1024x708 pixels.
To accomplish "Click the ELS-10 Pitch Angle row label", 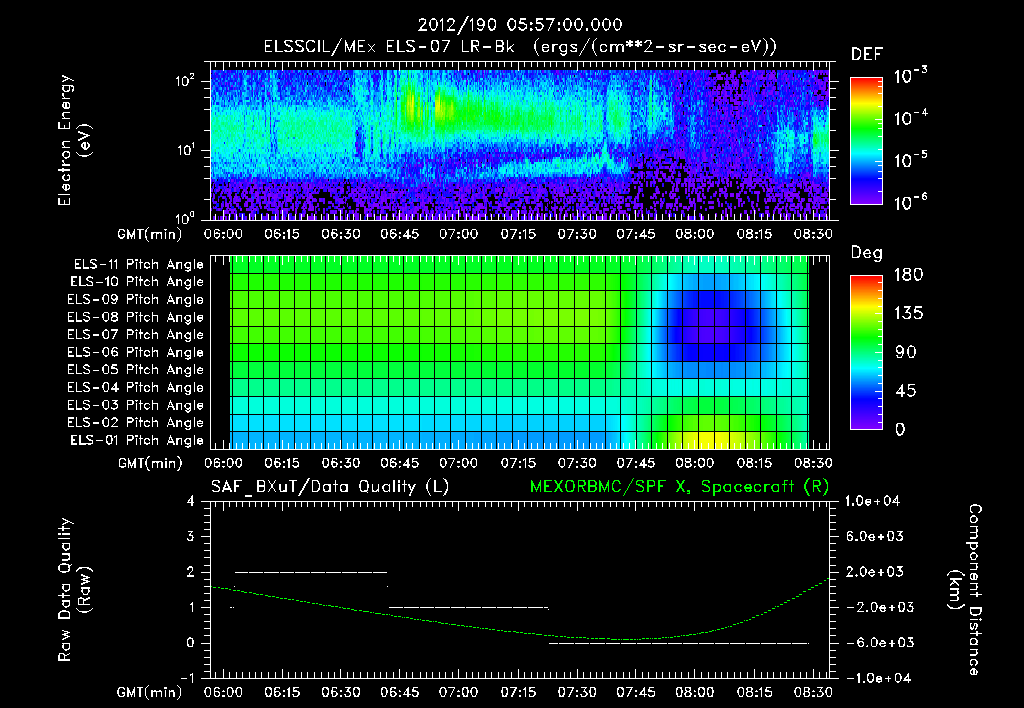I will 137,282.
